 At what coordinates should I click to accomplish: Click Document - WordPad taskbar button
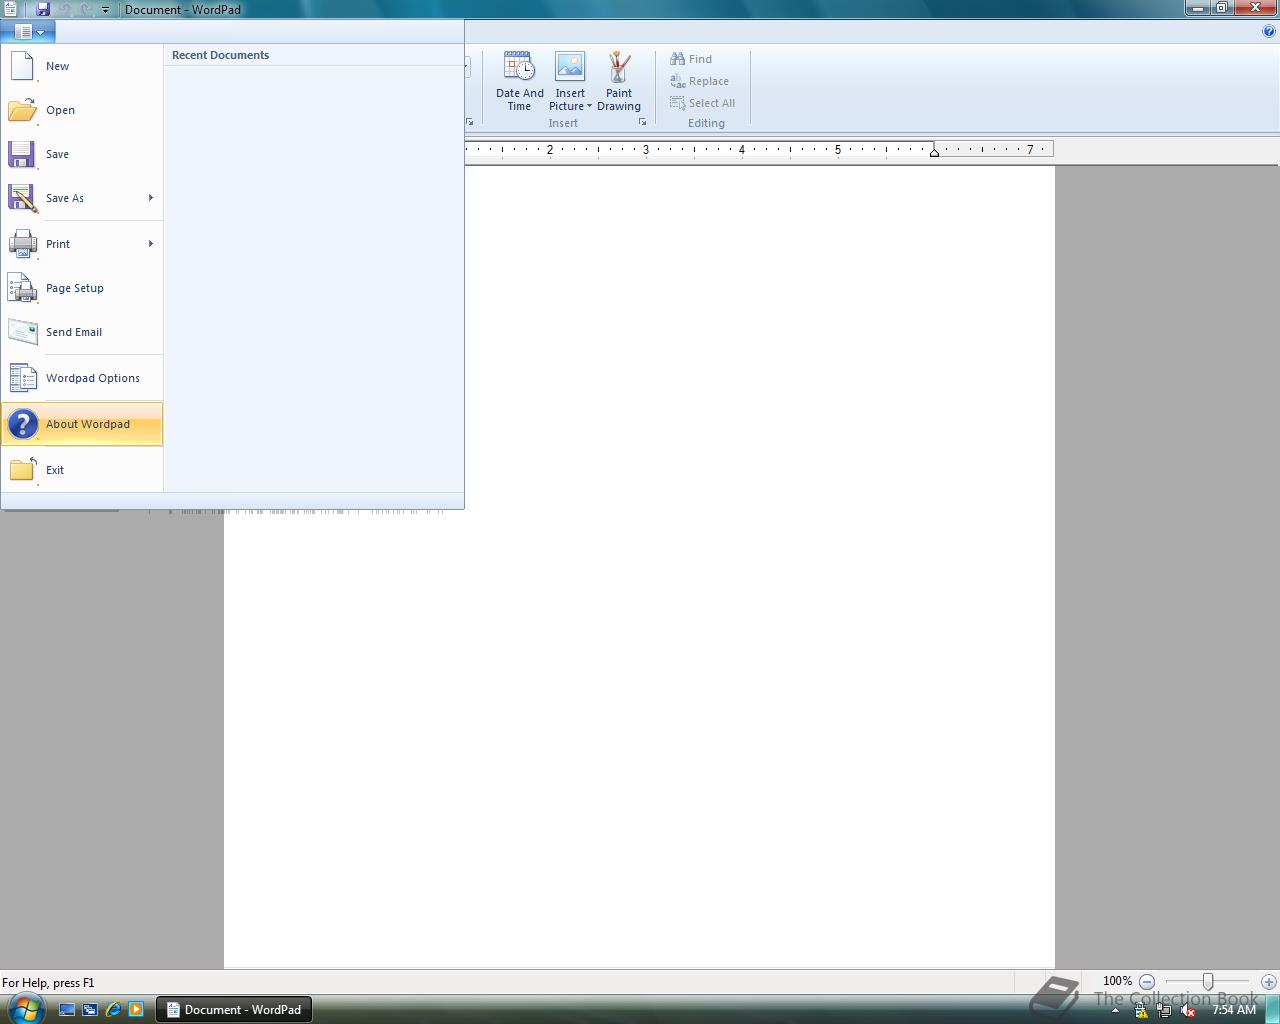[234, 1010]
